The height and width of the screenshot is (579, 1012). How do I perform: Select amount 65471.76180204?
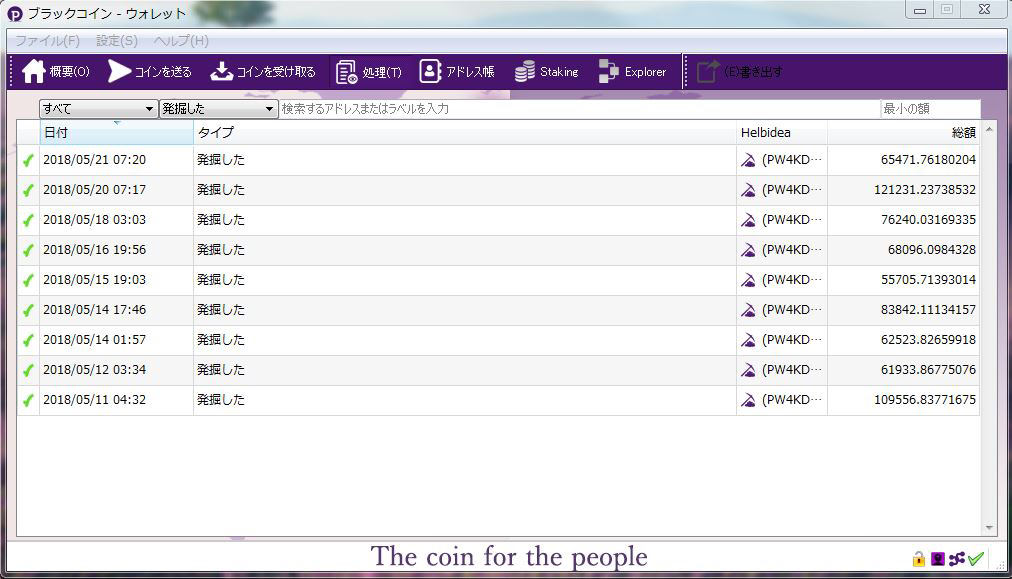click(x=928, y=159)
